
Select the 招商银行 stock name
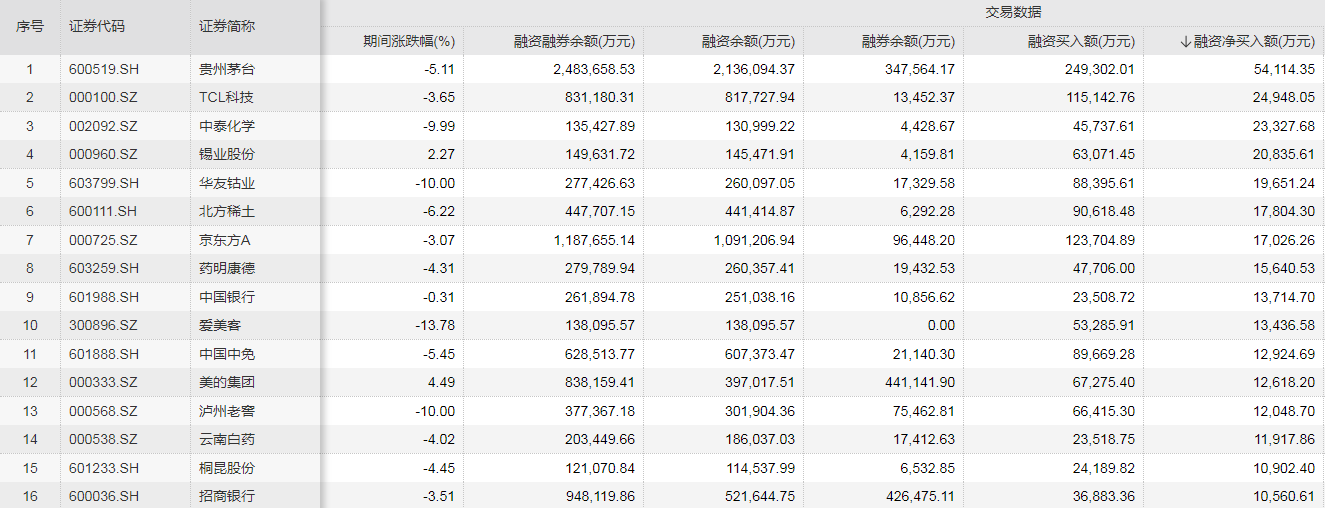(x=227, y=496)
